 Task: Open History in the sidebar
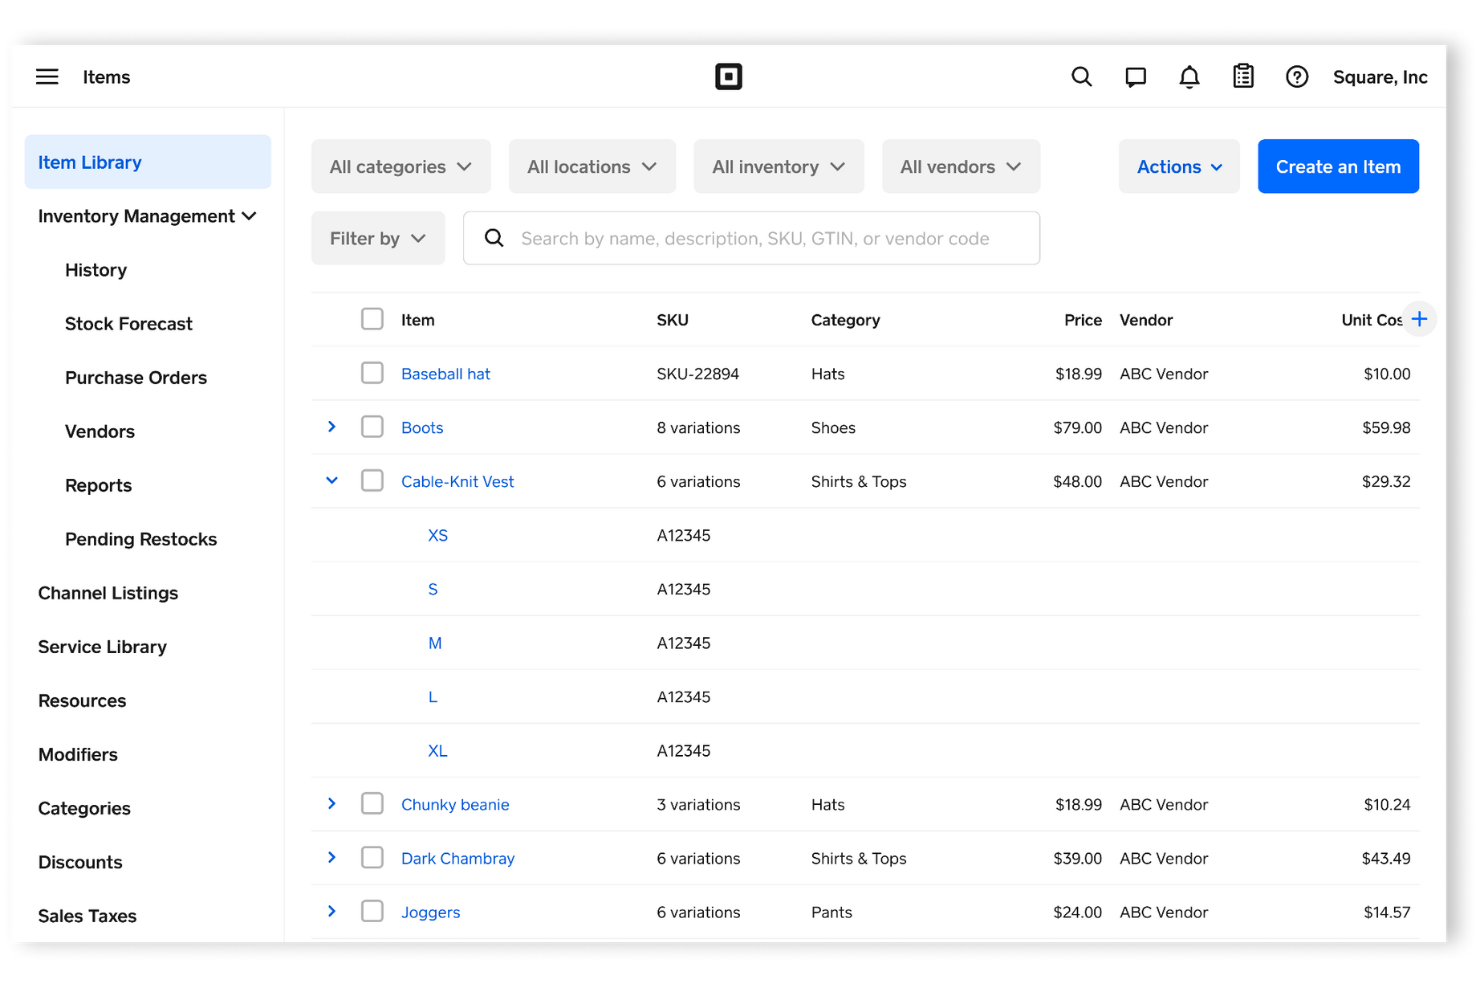coord(96,270)
